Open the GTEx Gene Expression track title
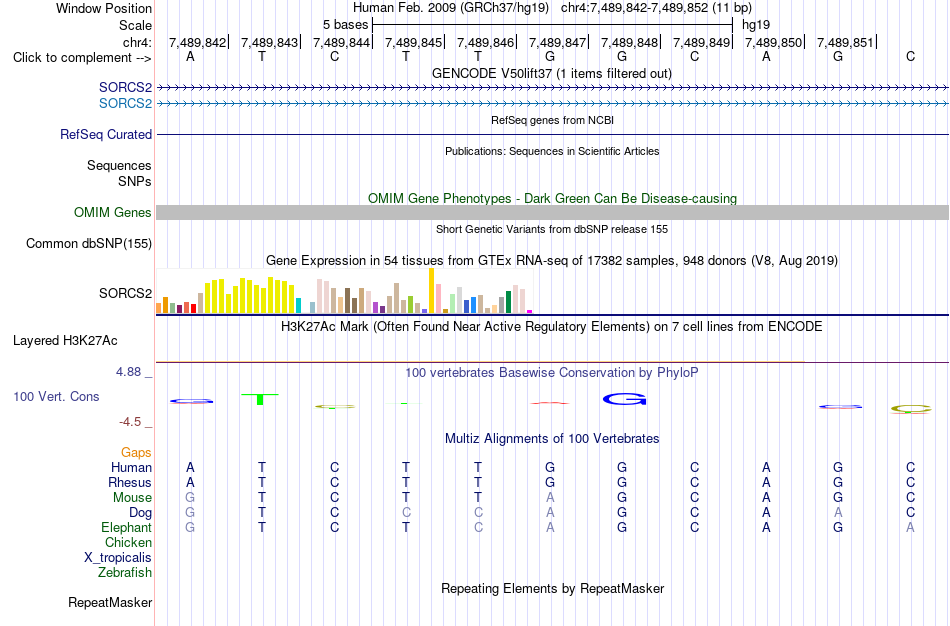 click(552, 261)
